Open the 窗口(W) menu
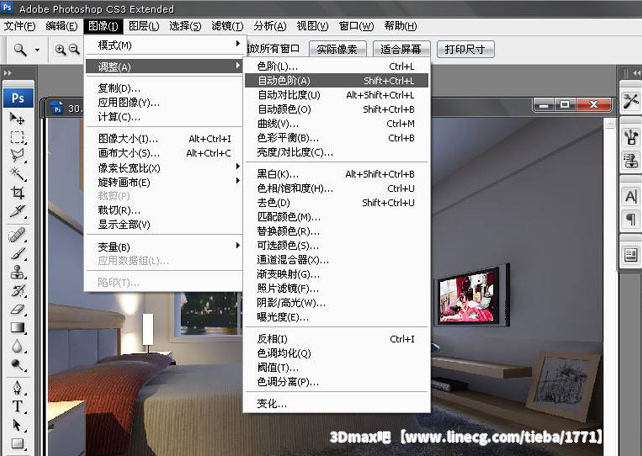642x456 pixels. tap(356, 26)
